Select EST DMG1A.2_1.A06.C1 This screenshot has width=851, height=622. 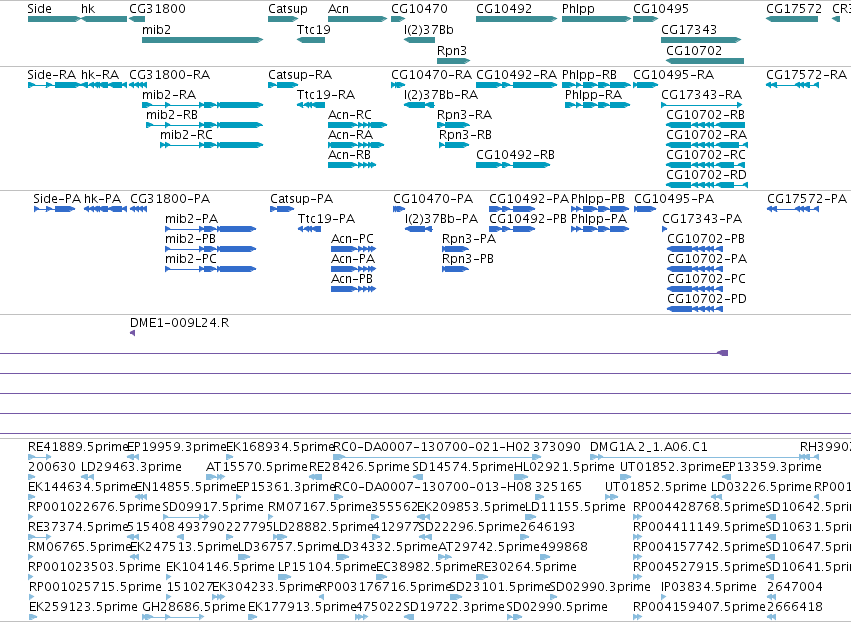pyautogui.click(x=701, y=457)
